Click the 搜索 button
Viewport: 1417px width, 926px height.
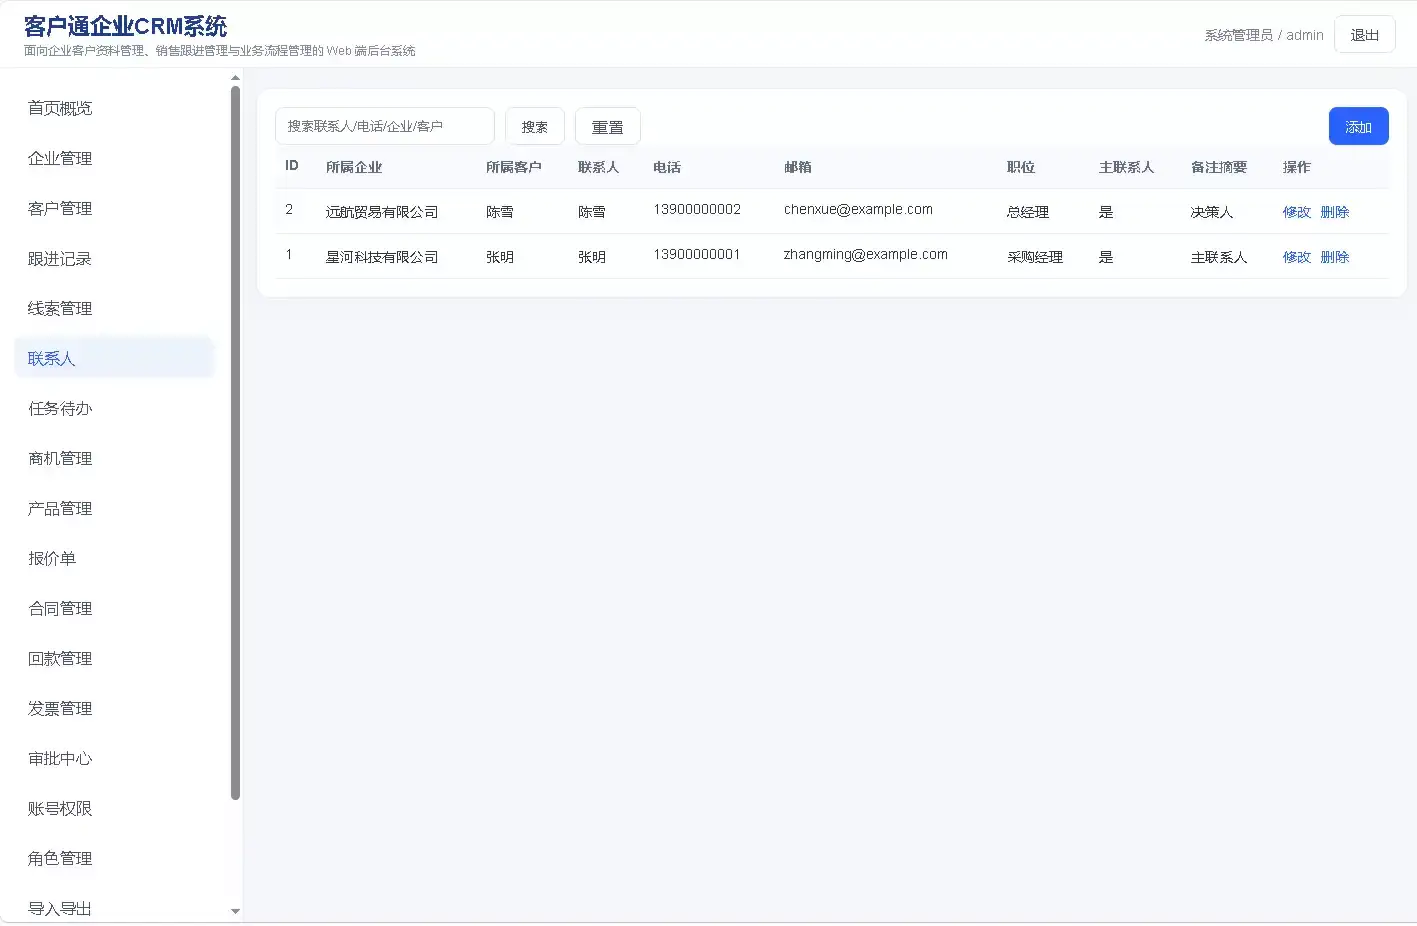click(x=535, y=126)
